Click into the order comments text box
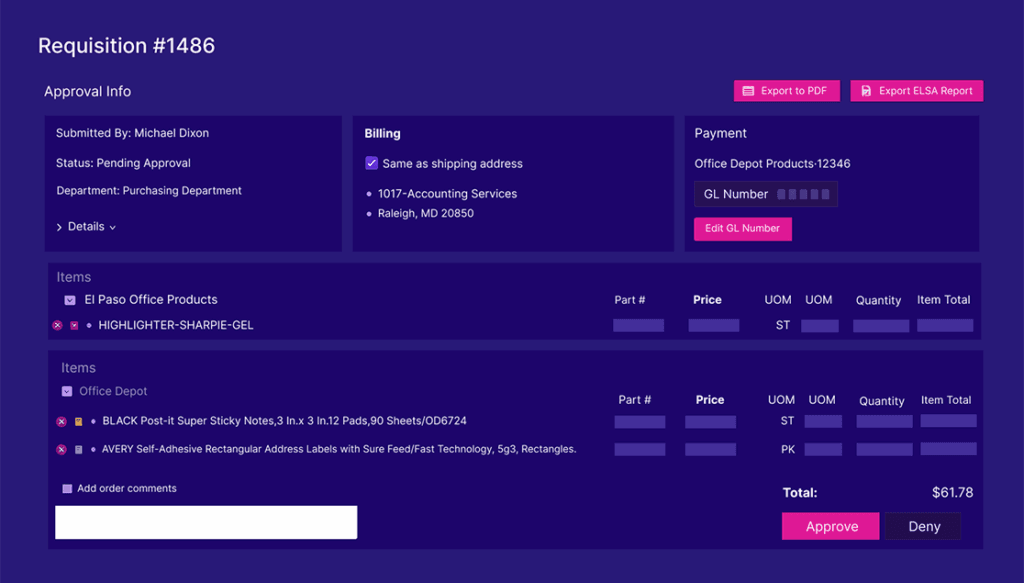The image size is (1024, 583). coord(205,522)
